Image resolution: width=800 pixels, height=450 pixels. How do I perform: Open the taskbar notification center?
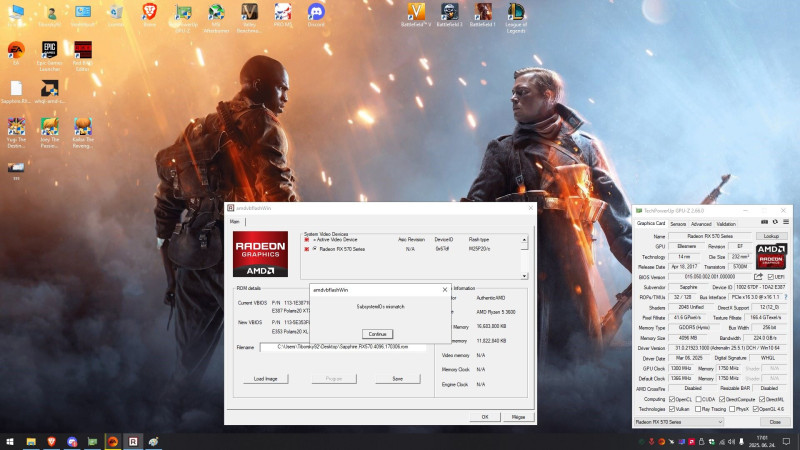(x=786, y=441)
